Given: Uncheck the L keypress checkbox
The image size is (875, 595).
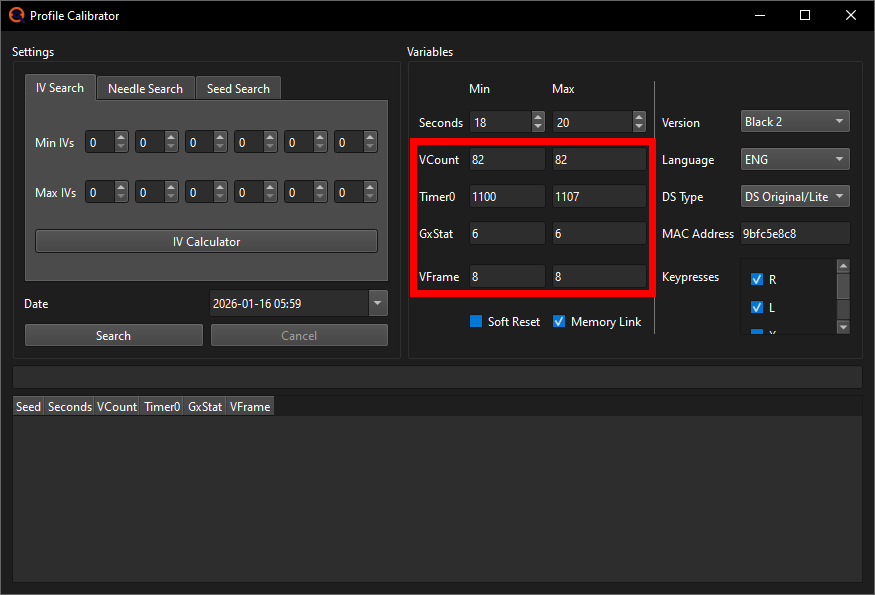Looking at the screenshot, I should [x=757, y=307].
